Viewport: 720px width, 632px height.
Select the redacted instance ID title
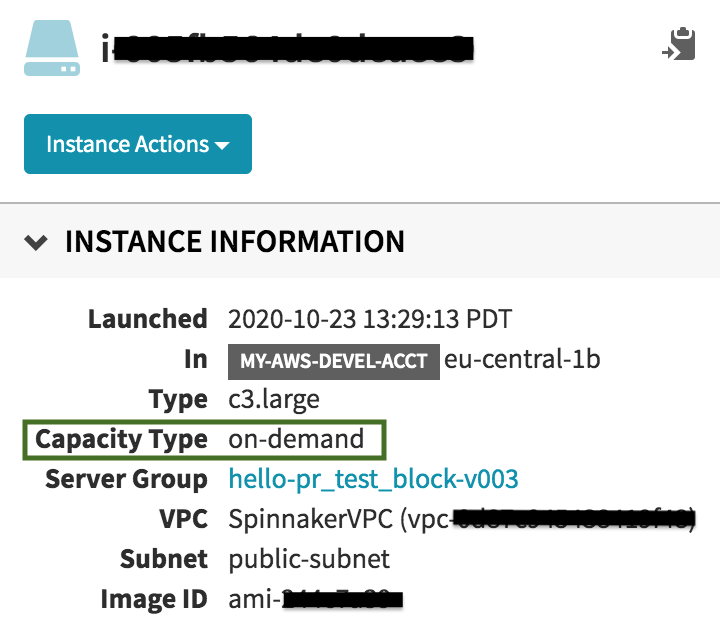(x=287, y=48)
